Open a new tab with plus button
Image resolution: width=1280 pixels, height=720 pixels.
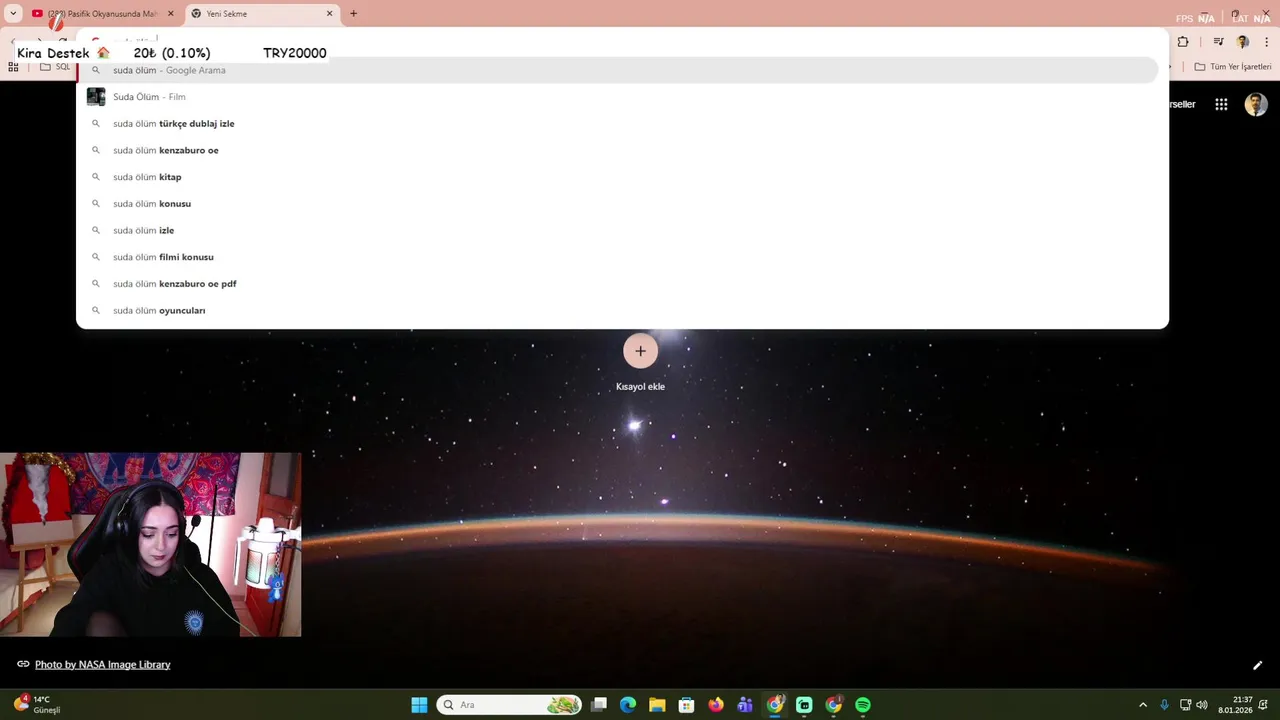[x=353, y=14]
